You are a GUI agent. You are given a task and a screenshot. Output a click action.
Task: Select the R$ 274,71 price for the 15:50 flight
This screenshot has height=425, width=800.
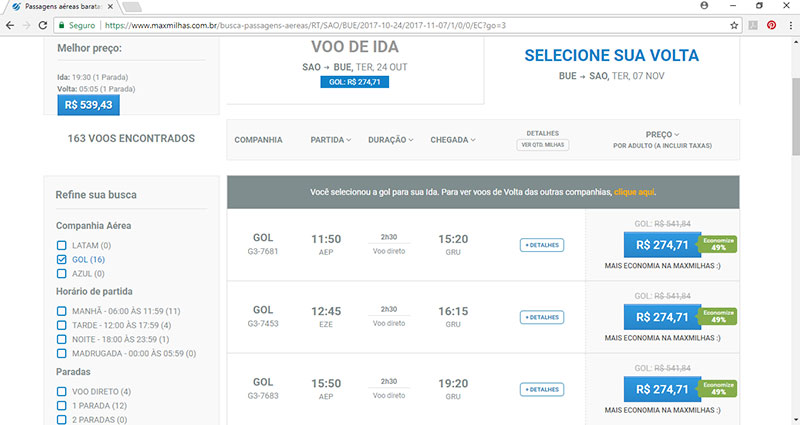pyautogui.click(x=662, y=390)
